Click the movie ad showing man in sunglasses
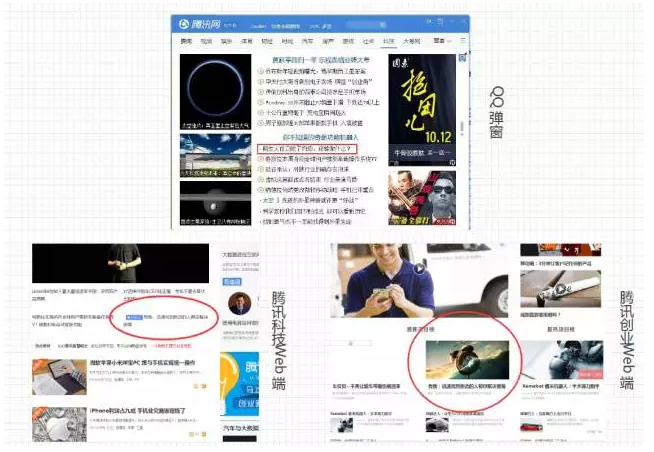 422,198
